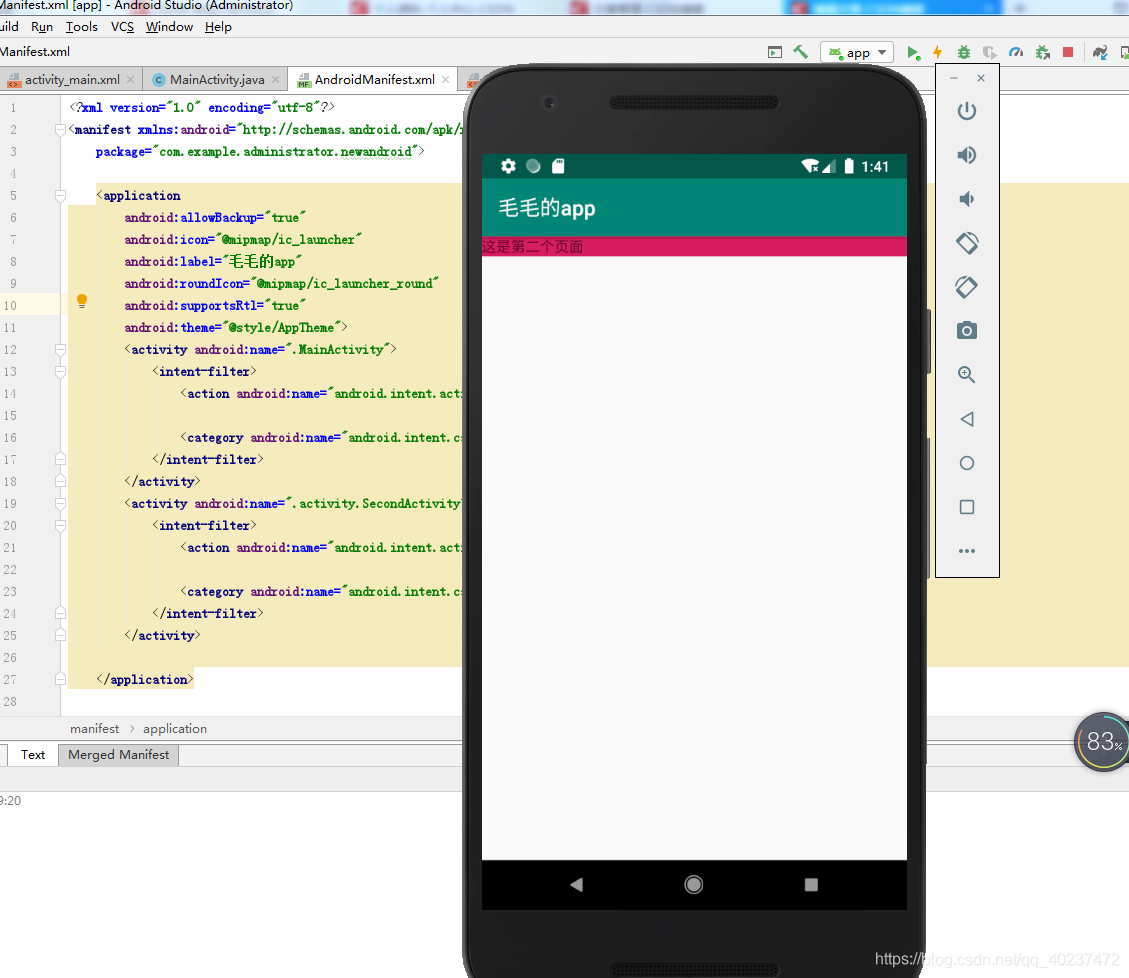Tap the recents square on phone navigation bar
Image resolution: width=1129 pixels, height=978 pixels.
pyautogui.click(x=811, y=884)
